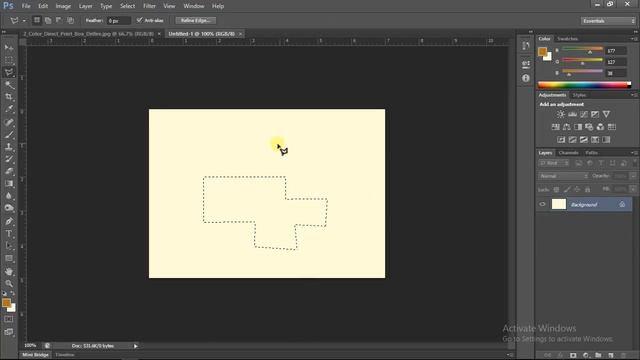
Task: Toggle lock transparent pixels
Action: coord(556,189)
